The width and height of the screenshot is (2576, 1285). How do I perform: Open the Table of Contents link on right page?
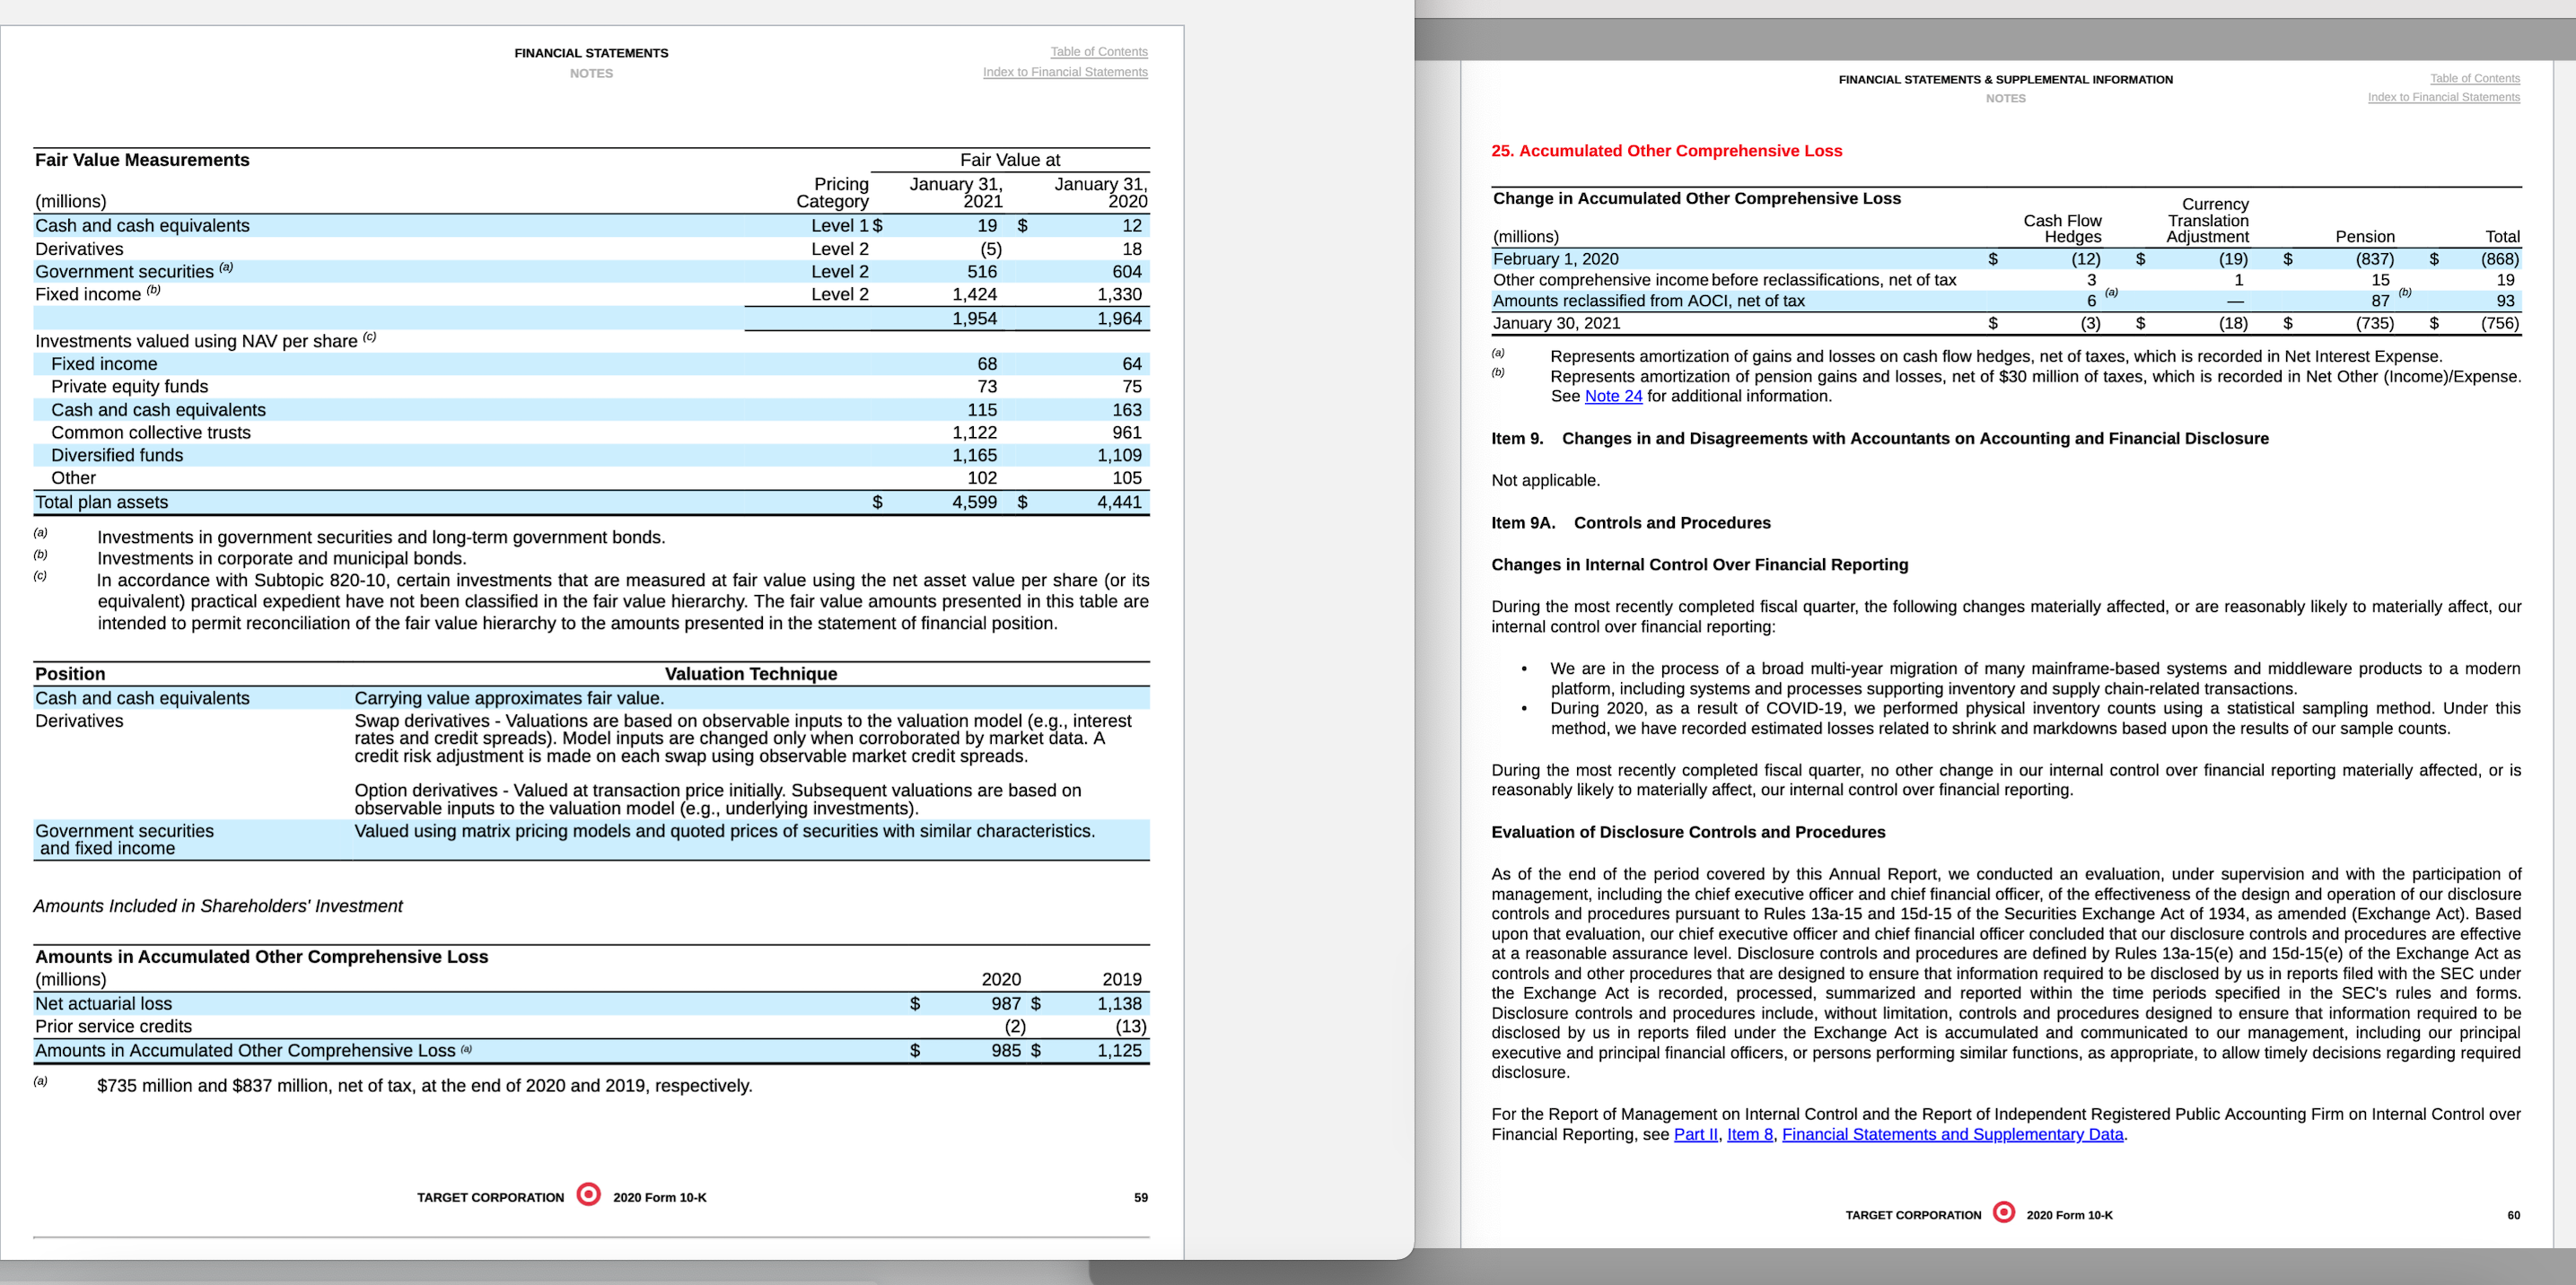(x=2474, y=78)
